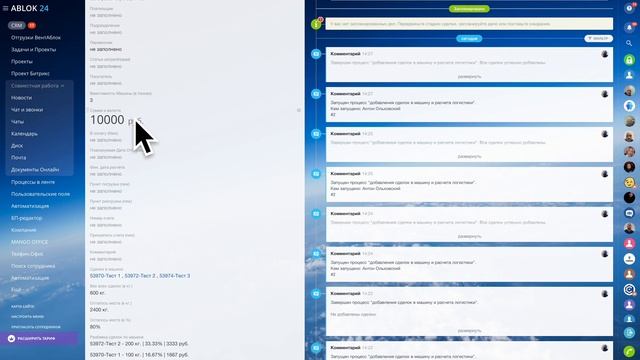
Task: Click the breakdown row '53972-Тест 2 - 200 кг.'
Action: coord(139,344)
